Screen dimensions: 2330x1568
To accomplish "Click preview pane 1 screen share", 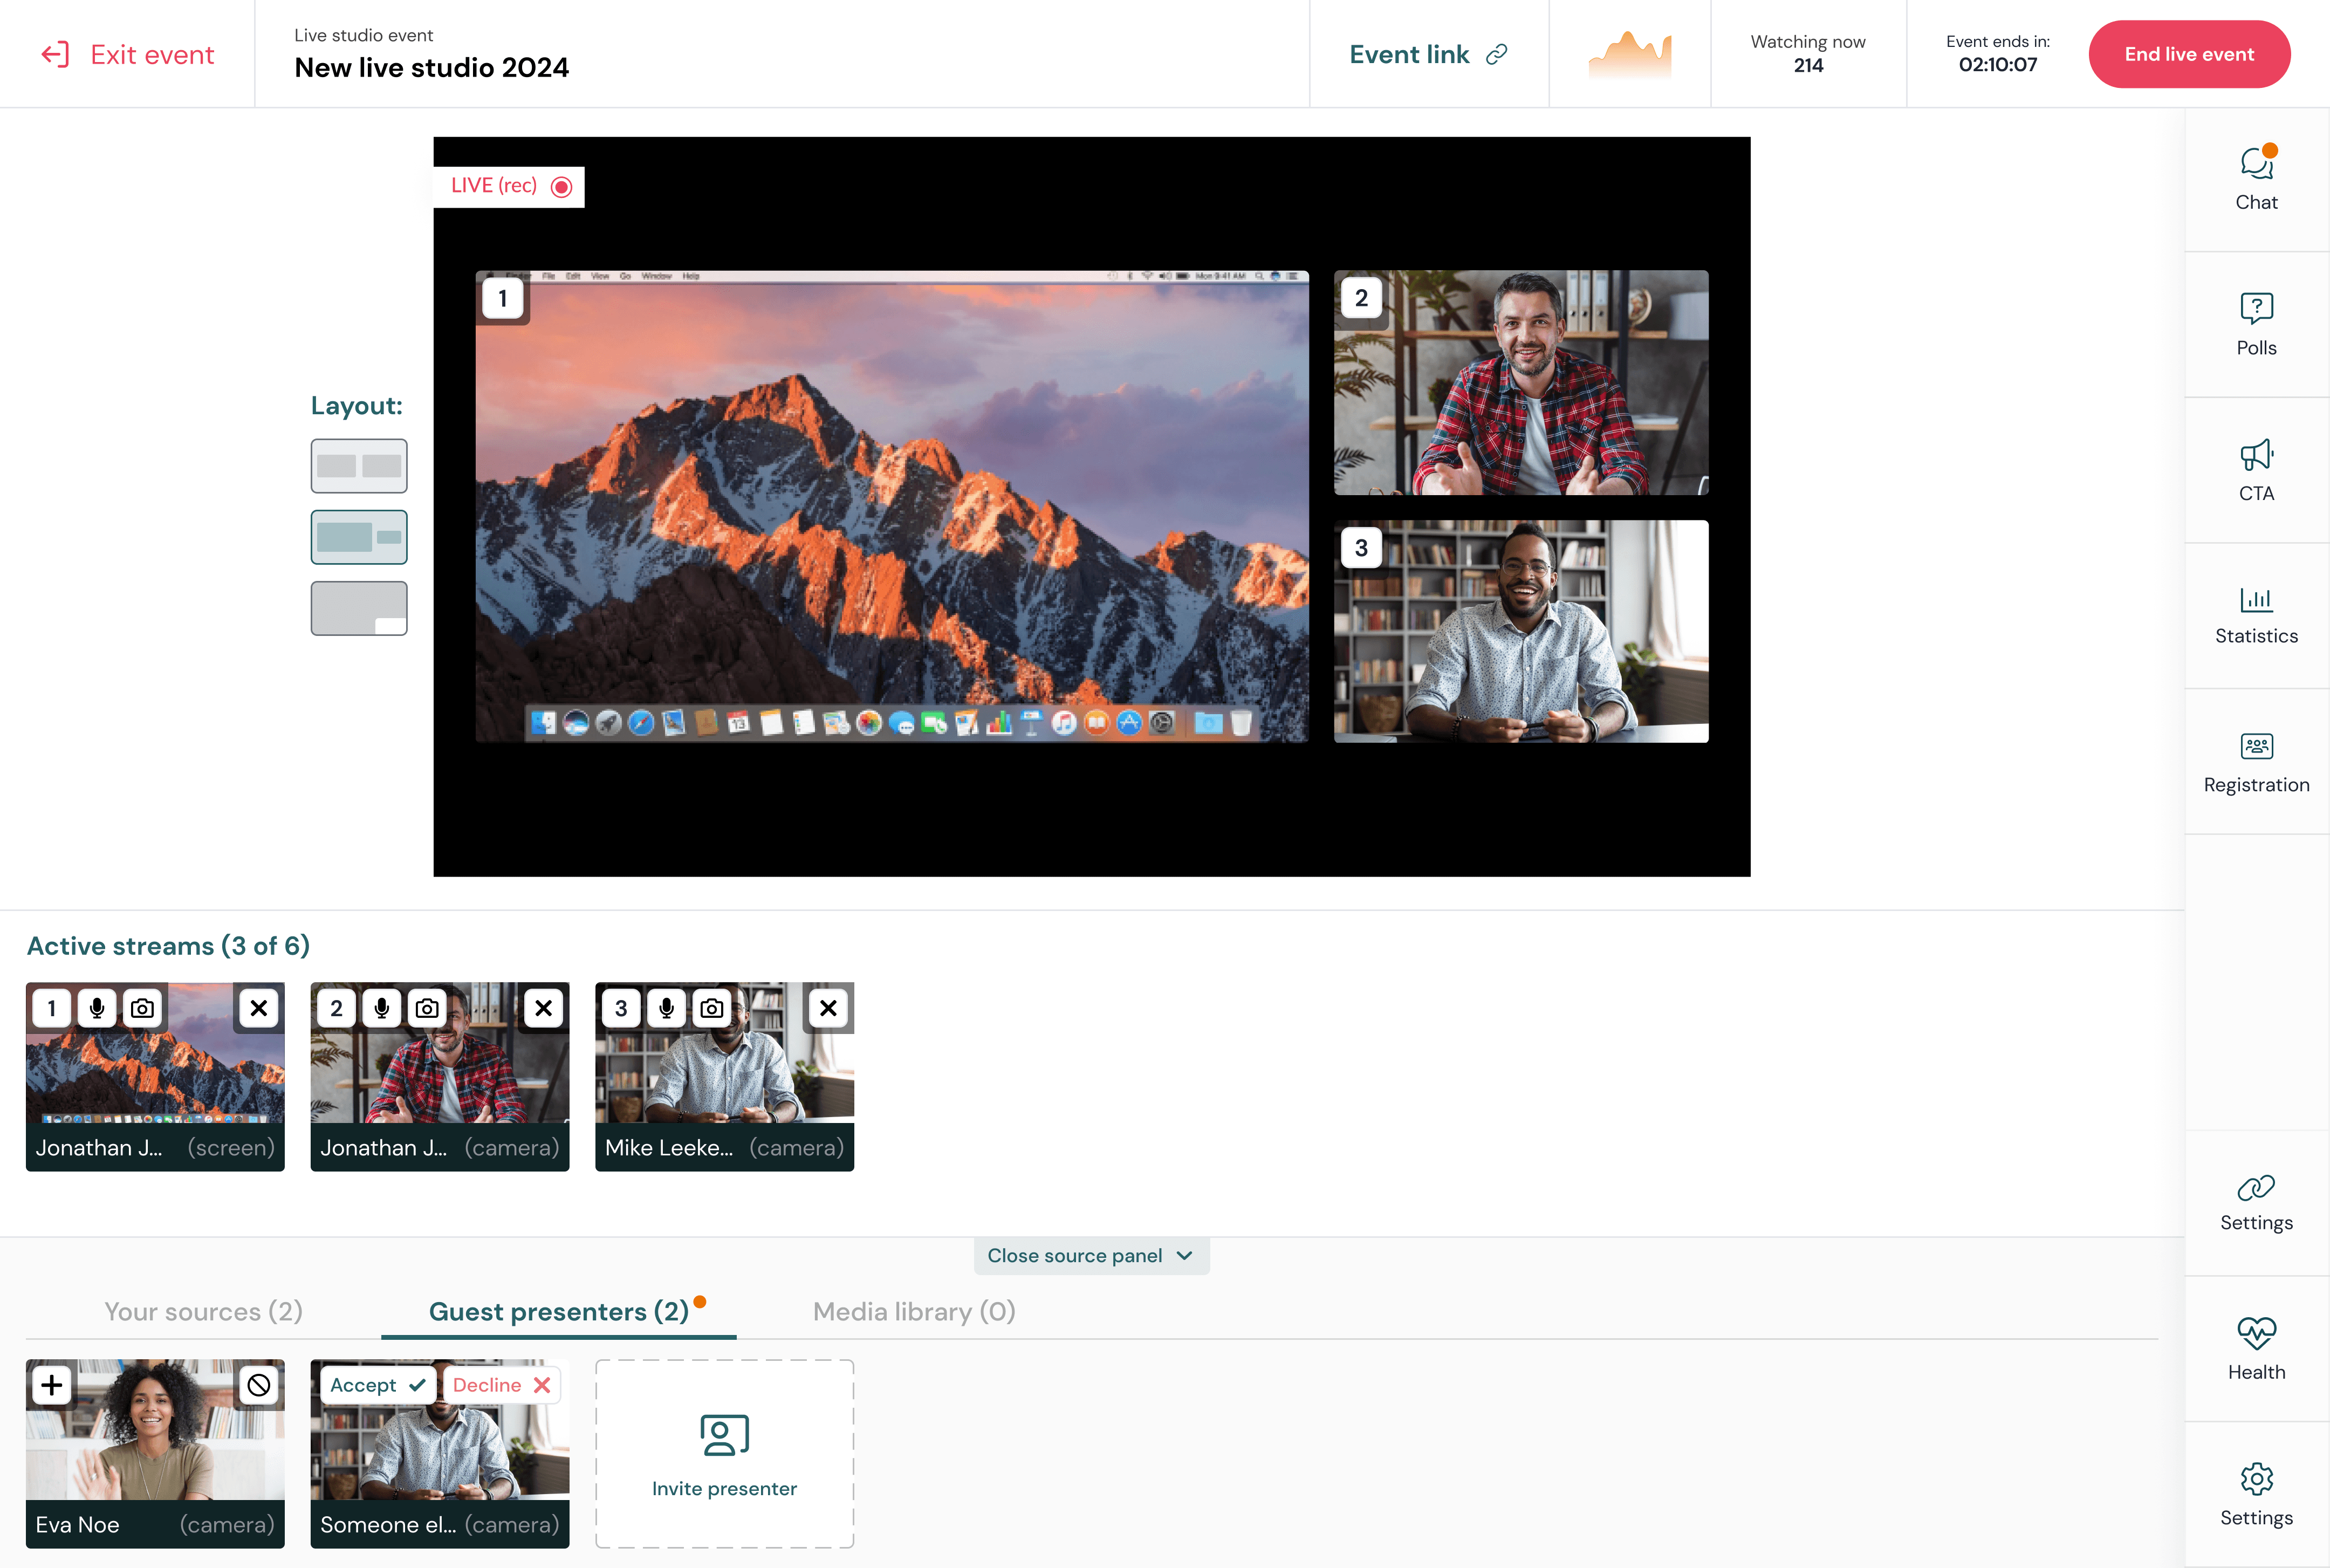I will pos(892,506).
